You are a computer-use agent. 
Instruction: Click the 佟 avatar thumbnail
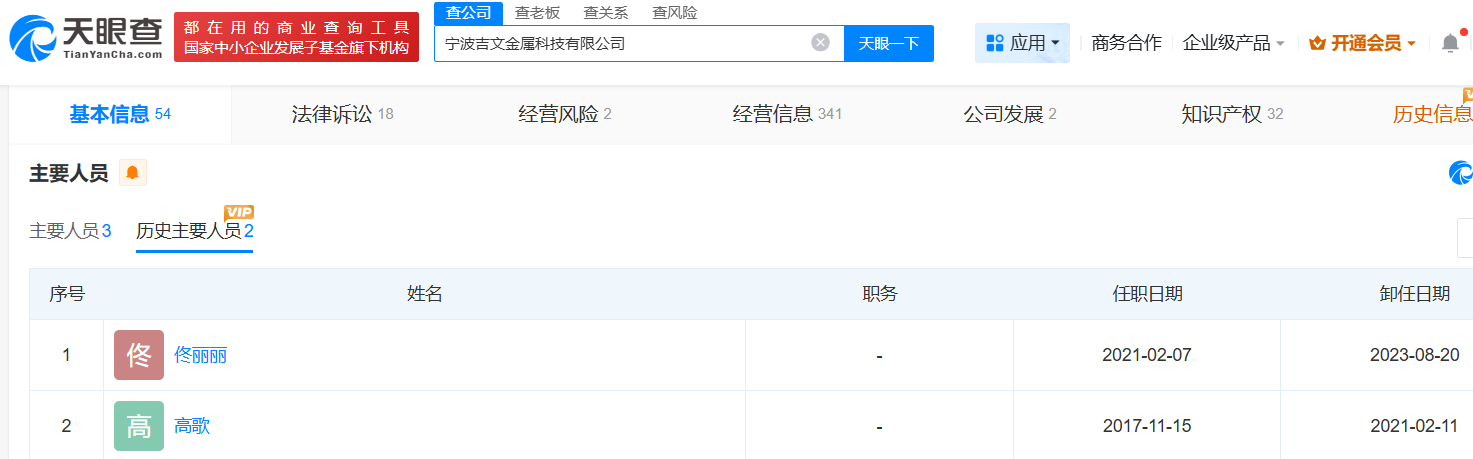click(x=139, y=355)
